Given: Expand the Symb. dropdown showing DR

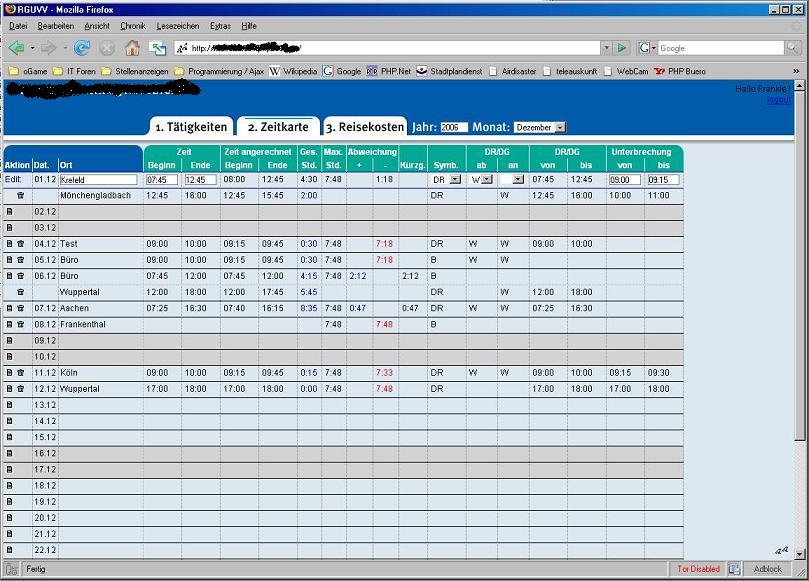Looking at the screenshot, I should click(455, 180).
